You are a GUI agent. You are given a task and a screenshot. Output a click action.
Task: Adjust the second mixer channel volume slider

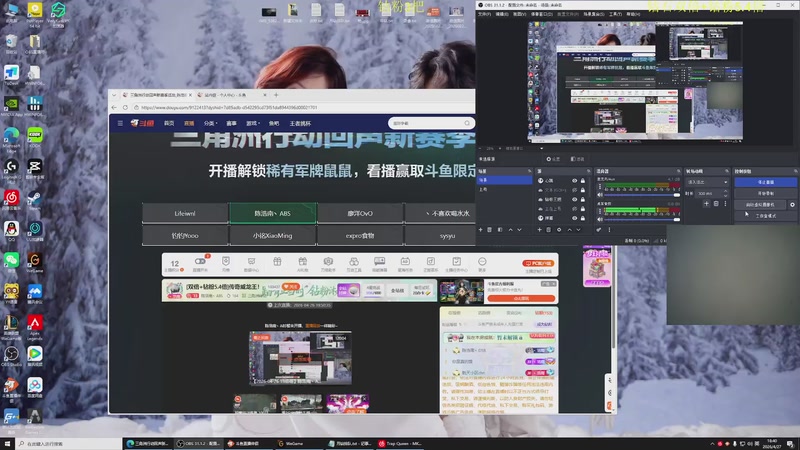pyautogui.click(x=642, y=219)
